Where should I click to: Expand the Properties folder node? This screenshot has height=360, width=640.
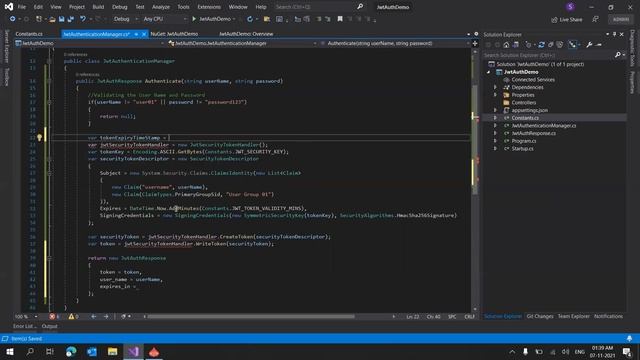tap(495, 95)
